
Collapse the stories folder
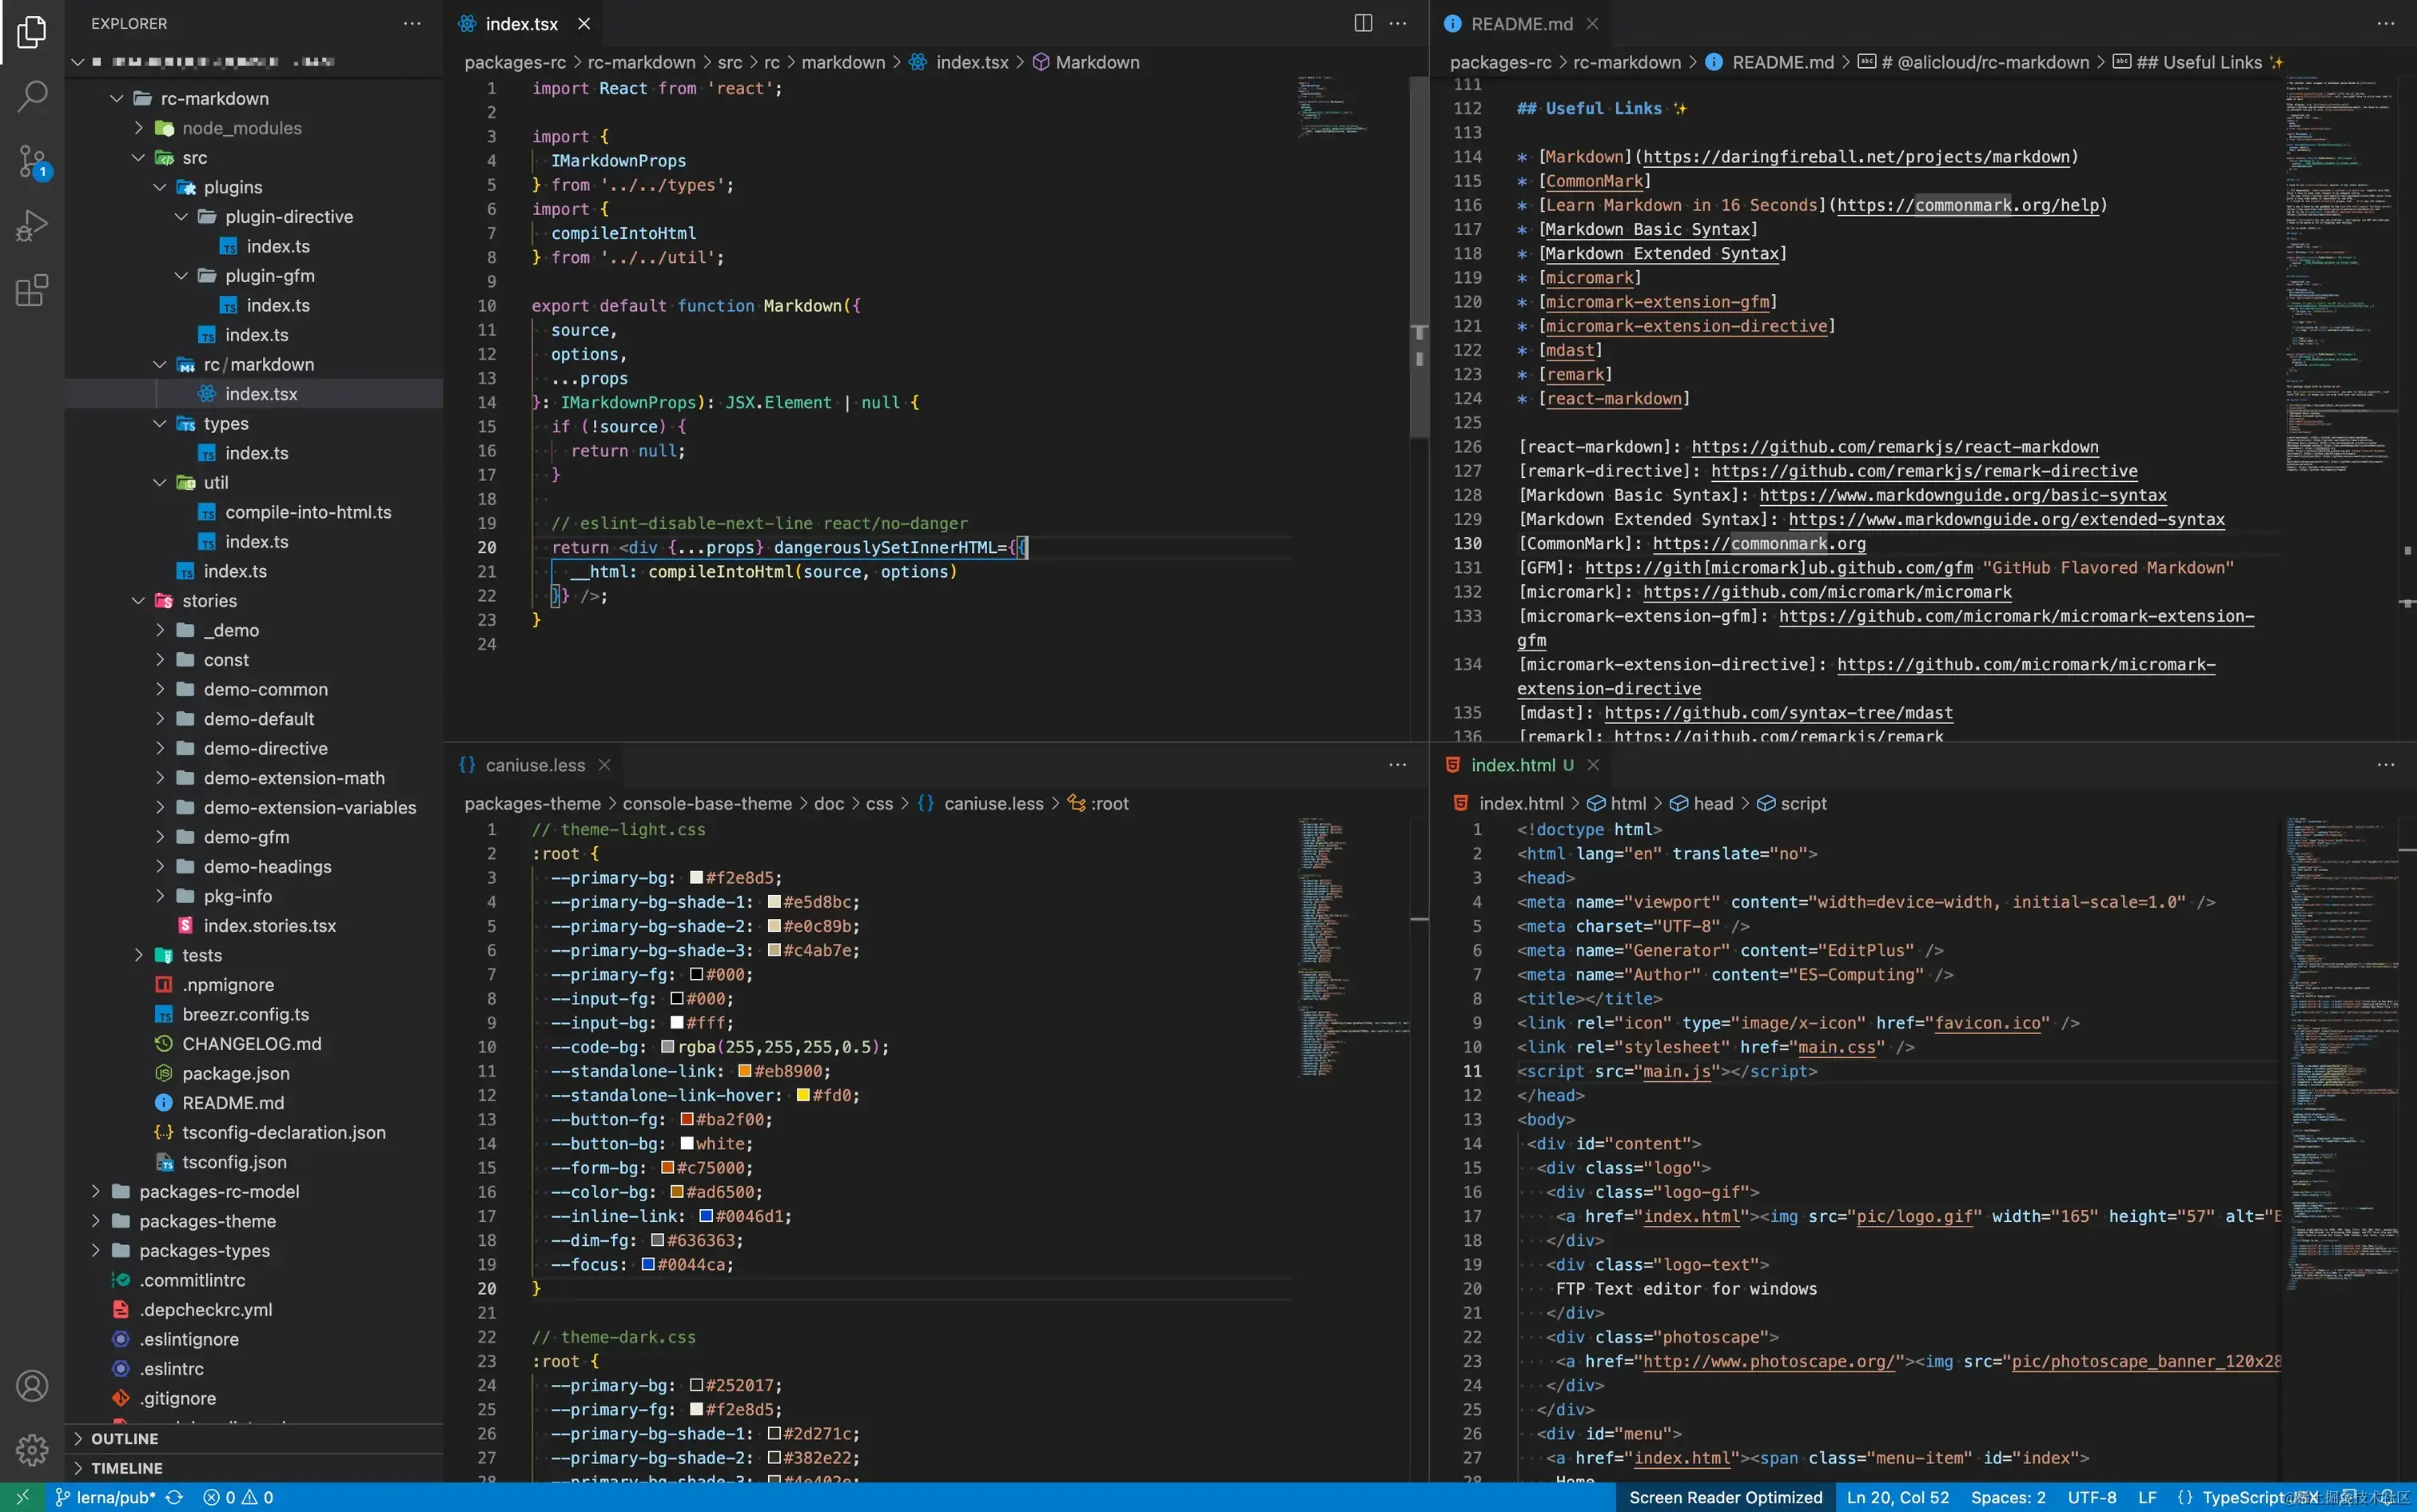pyautogui.click(x=209, y=600)
